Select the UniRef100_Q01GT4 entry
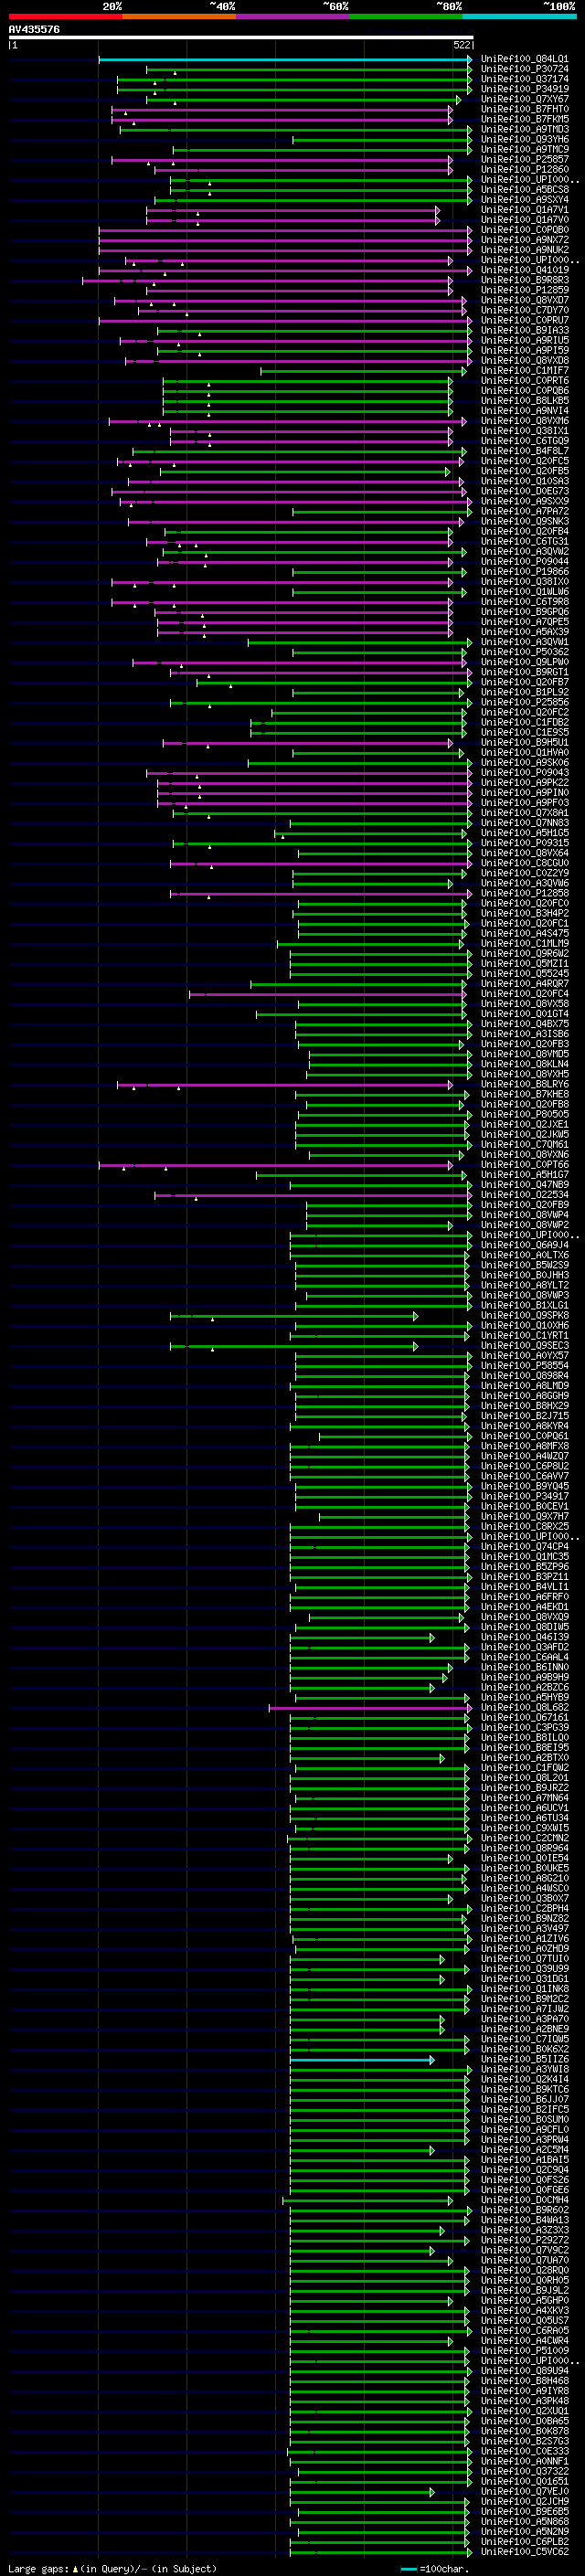This screenshot has height=2576, width=585. tap(525, 1014)
